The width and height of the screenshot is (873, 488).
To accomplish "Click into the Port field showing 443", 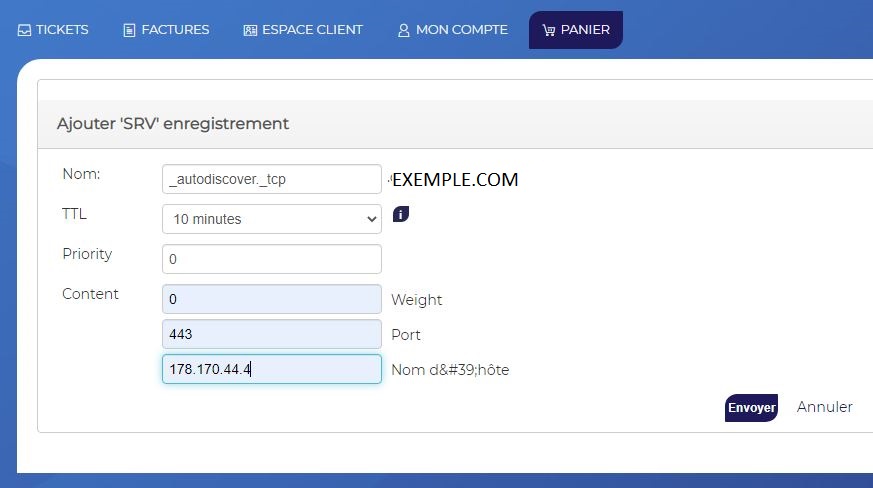I will pos(272,334).
